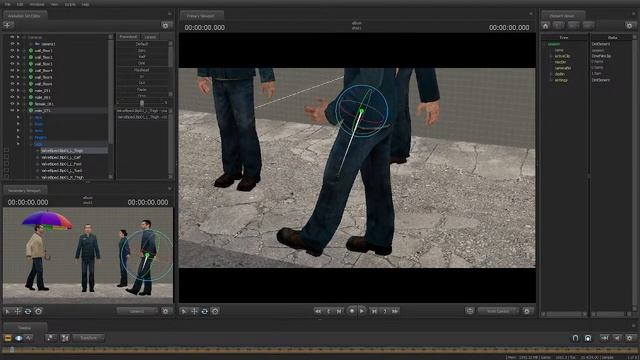The width and height of the screenshot is (640, 360).
Task: Collapse the Legs control group
Action: click(31, 144)
